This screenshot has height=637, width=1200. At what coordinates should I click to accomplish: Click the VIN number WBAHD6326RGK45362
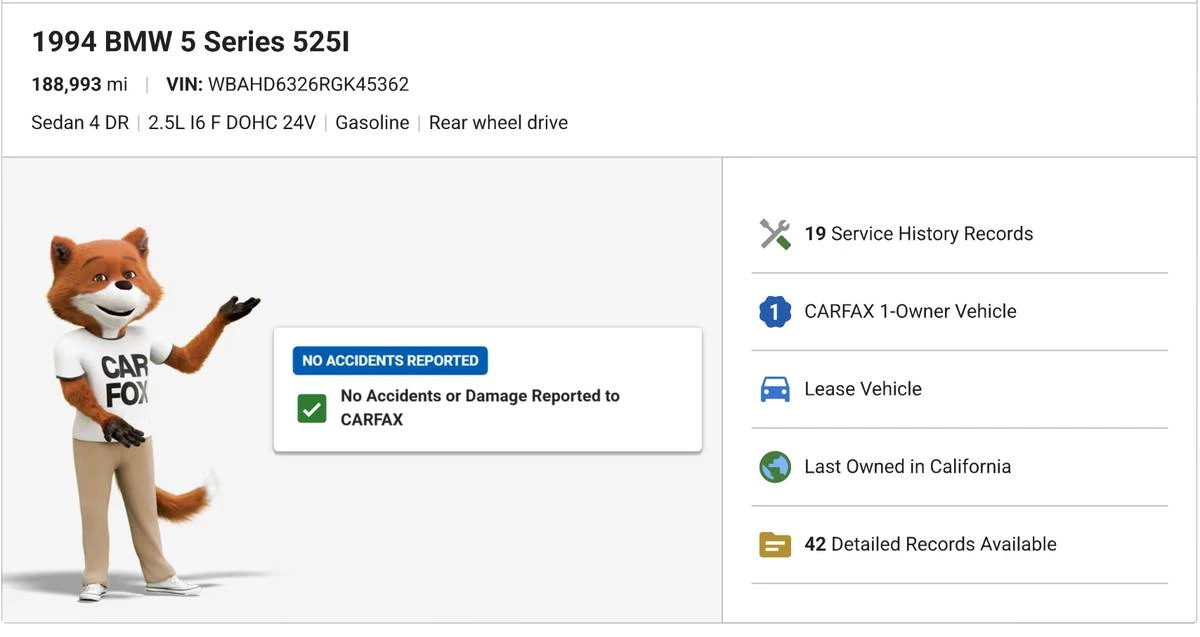coord(308,84)
